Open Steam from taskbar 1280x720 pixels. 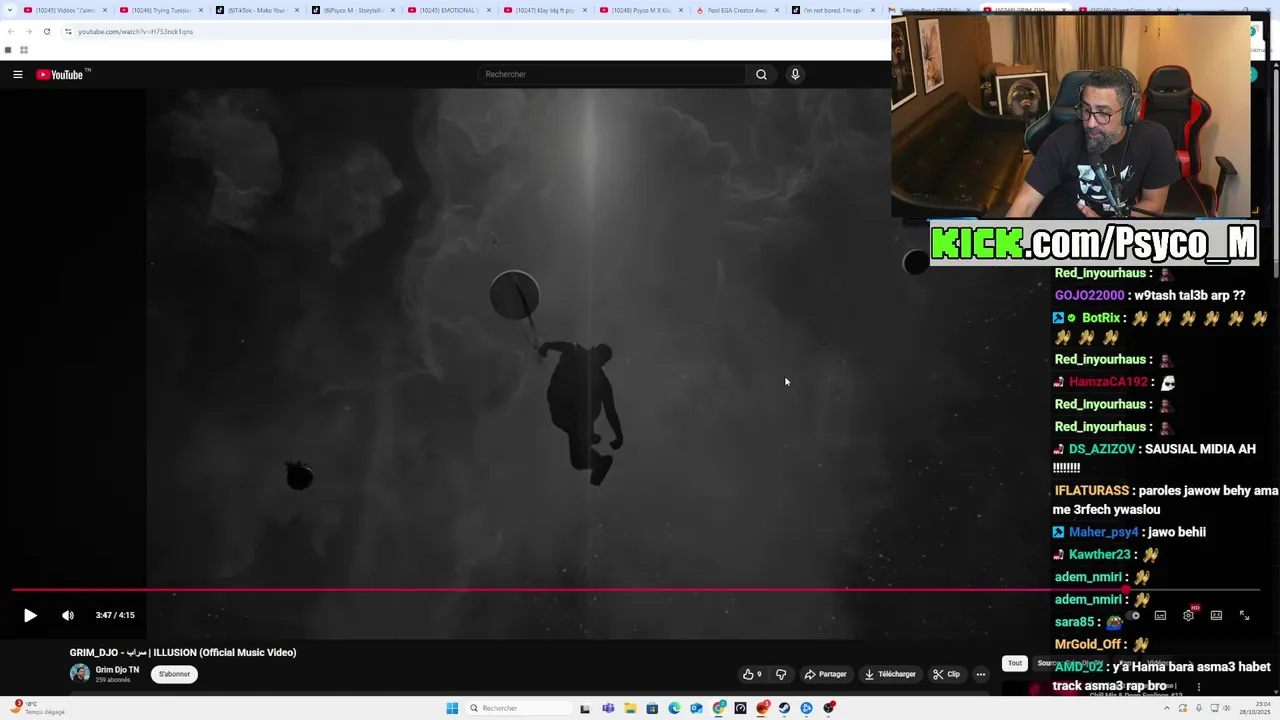tap(784, 708)
